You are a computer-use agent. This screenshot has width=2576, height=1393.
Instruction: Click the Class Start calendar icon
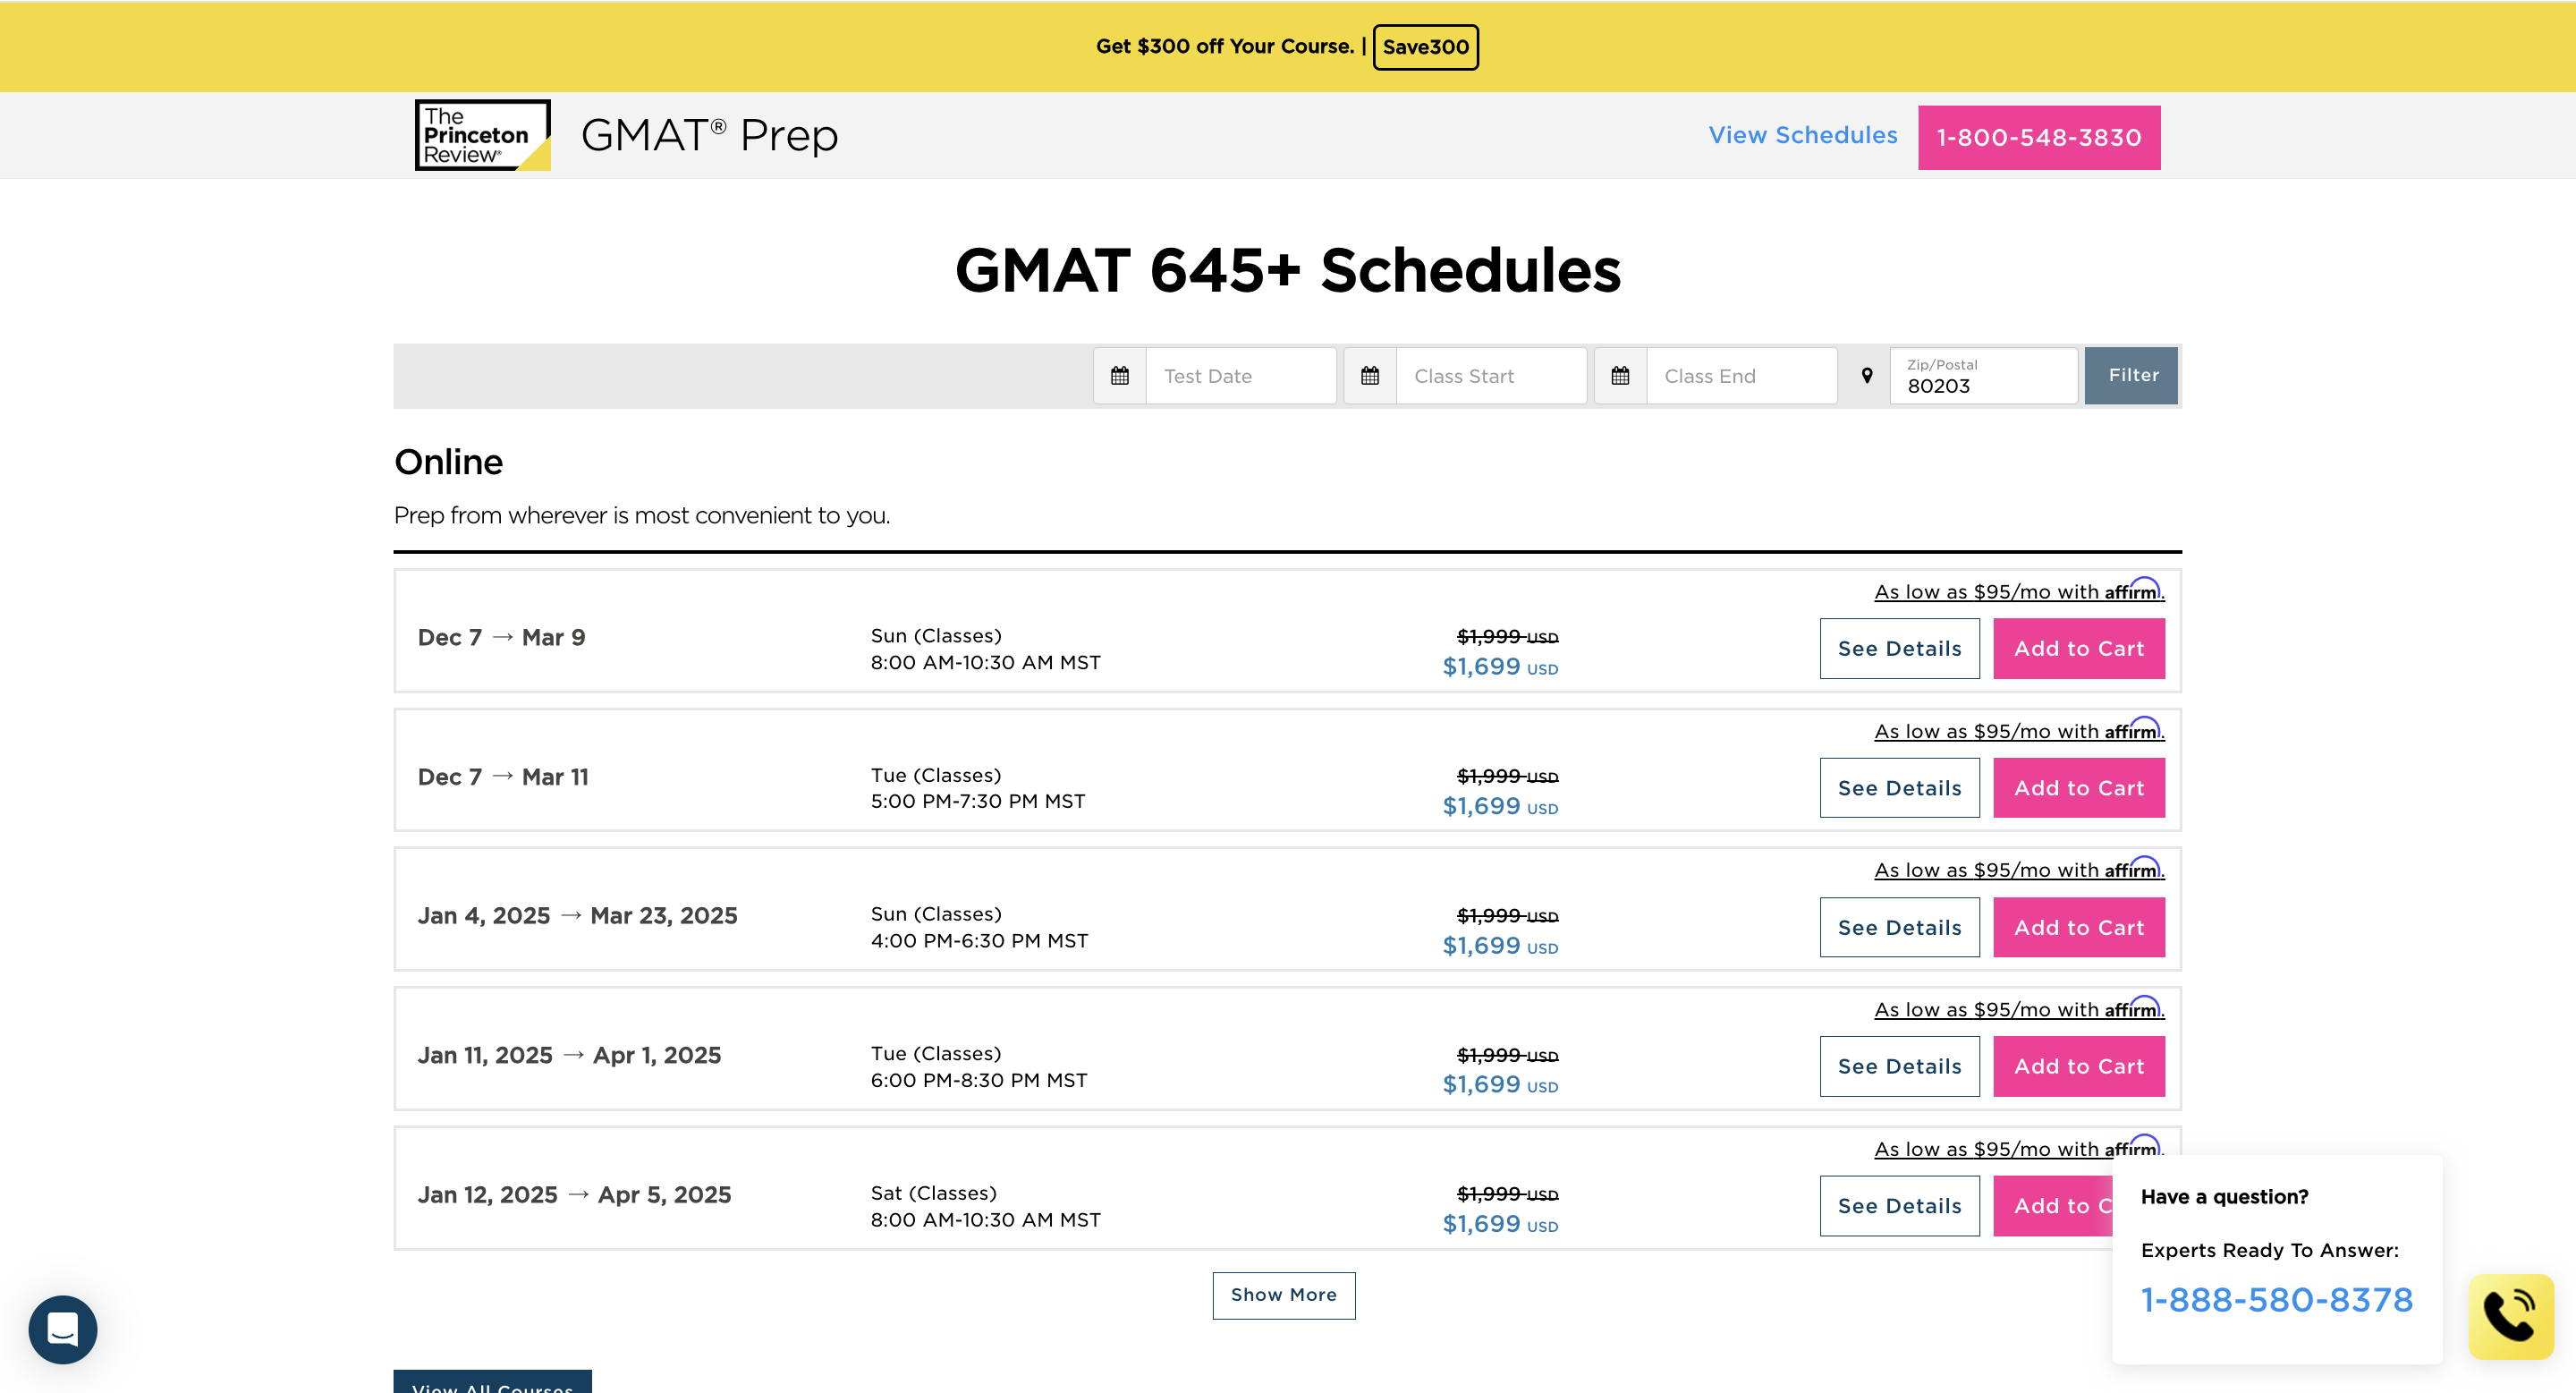[1369, 376]
